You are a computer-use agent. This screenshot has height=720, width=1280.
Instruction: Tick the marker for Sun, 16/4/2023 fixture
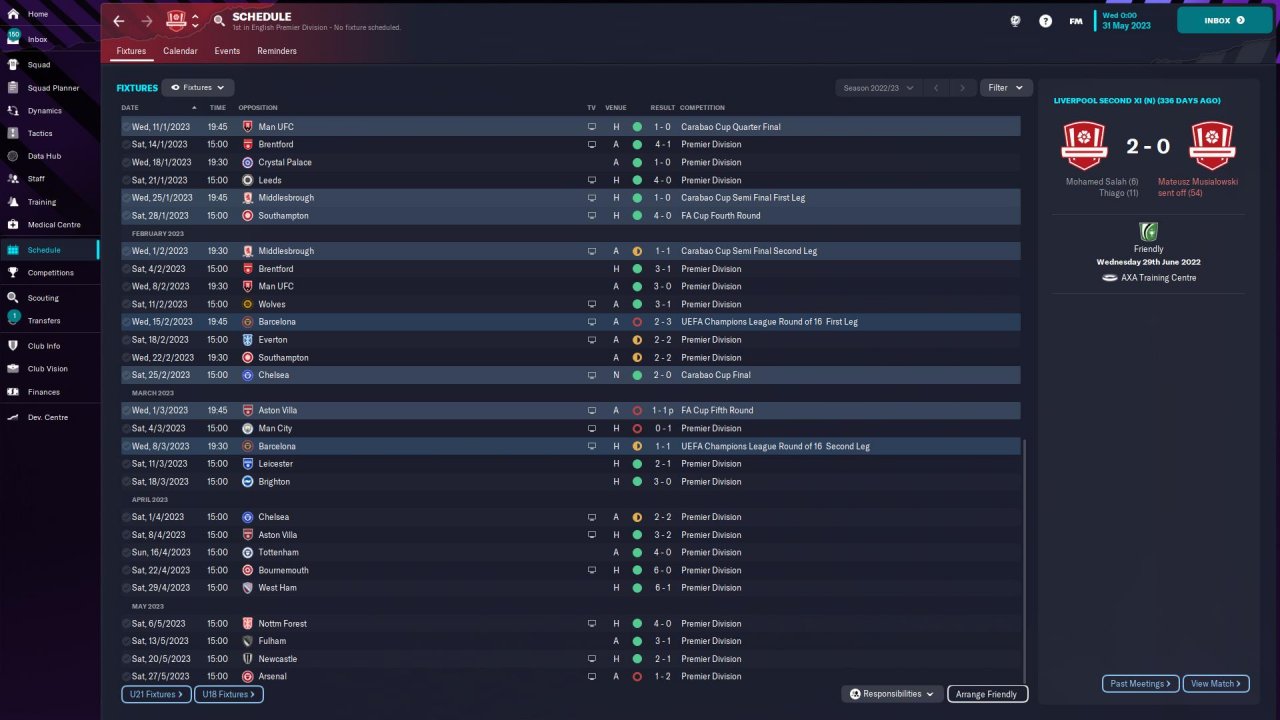pos(126,552)
